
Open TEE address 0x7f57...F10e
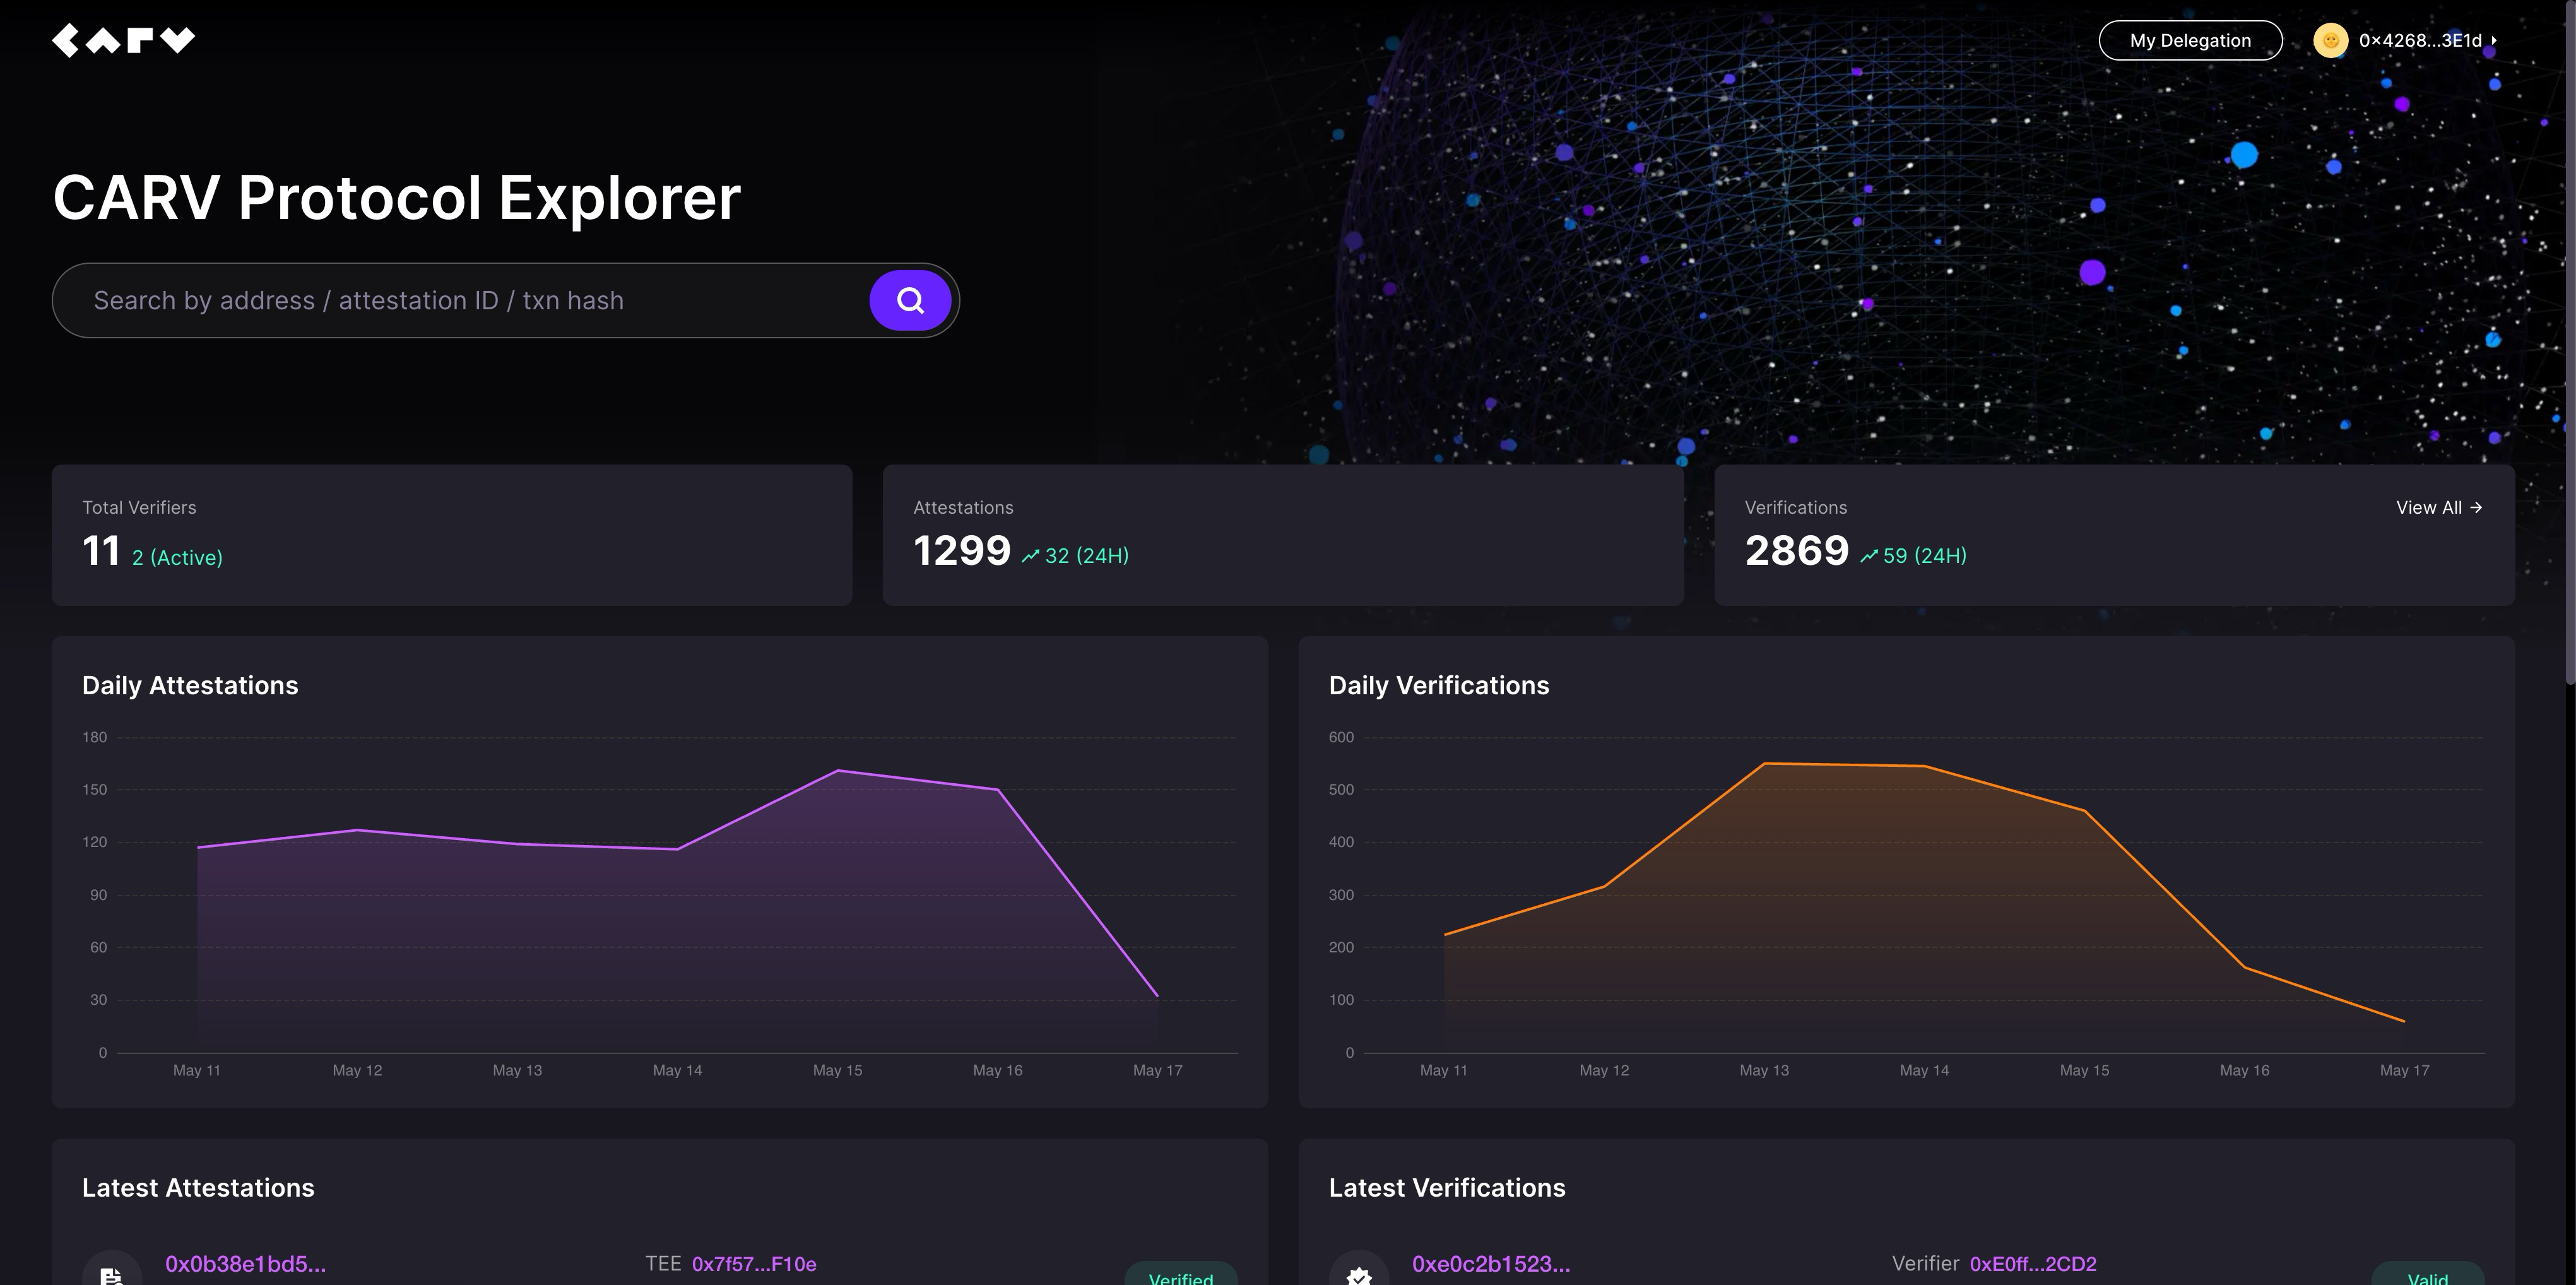[x=754, y=1264]
